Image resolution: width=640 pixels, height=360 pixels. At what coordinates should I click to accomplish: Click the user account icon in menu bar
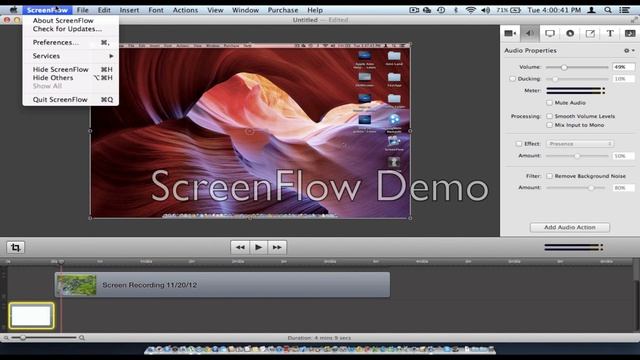point(591,10)
